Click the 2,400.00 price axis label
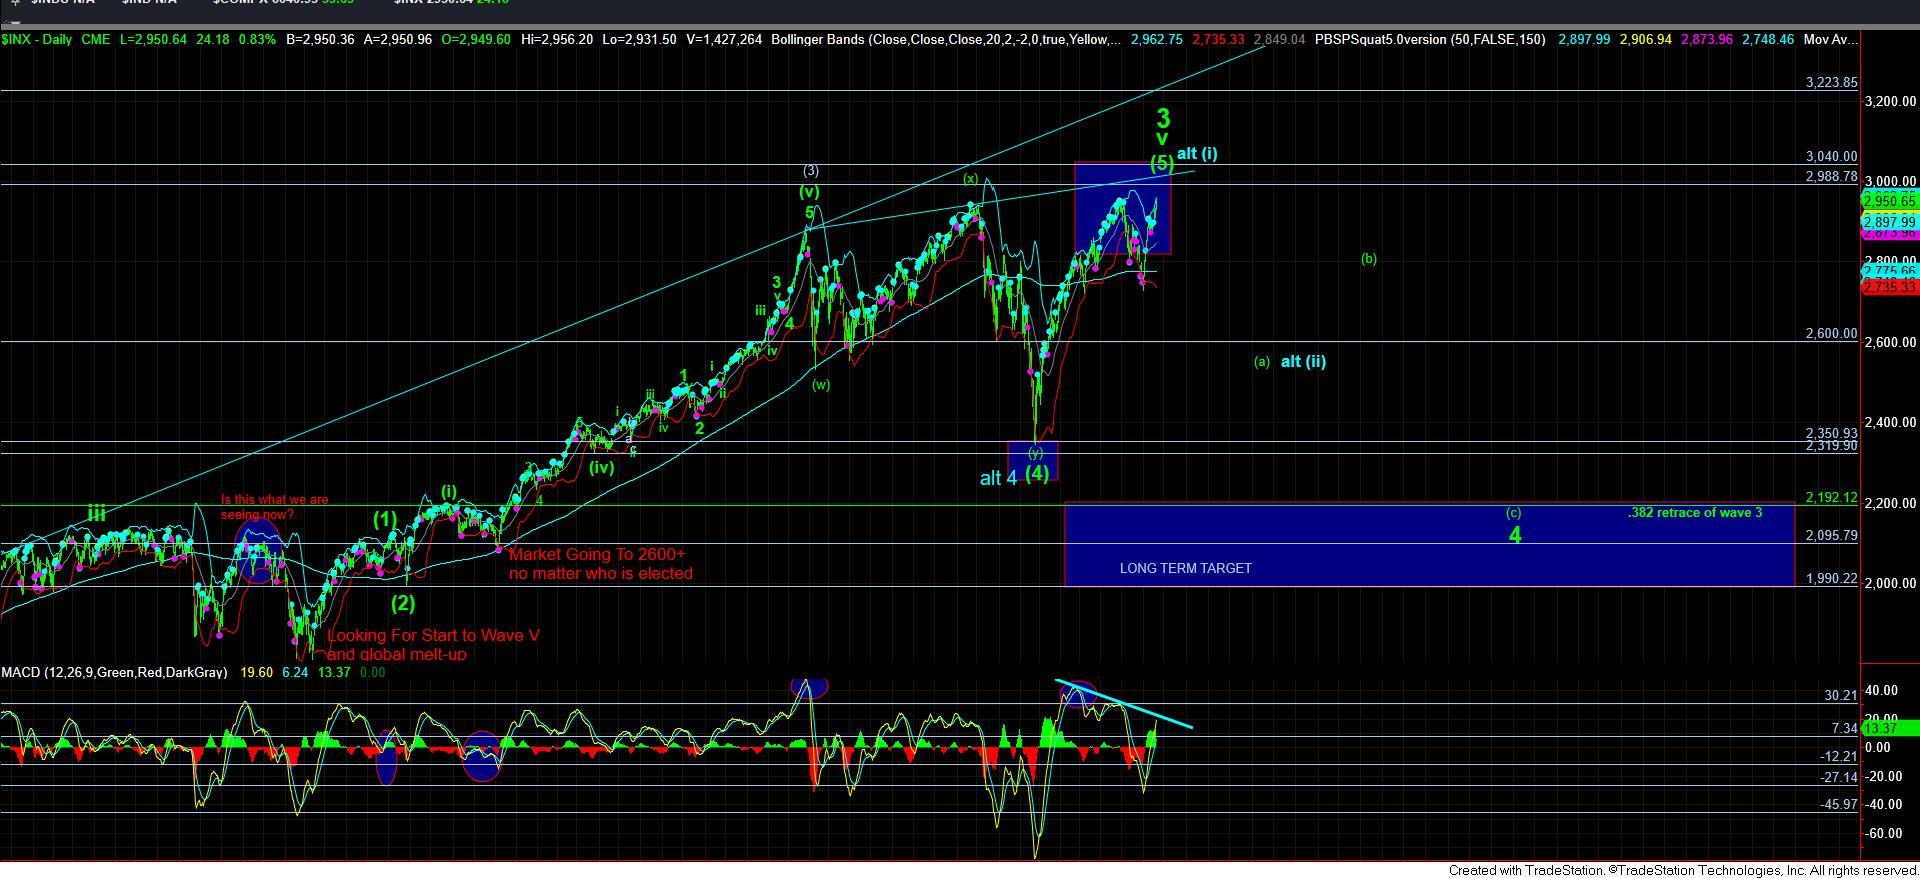1920x878 pixels. (1890, 423)
